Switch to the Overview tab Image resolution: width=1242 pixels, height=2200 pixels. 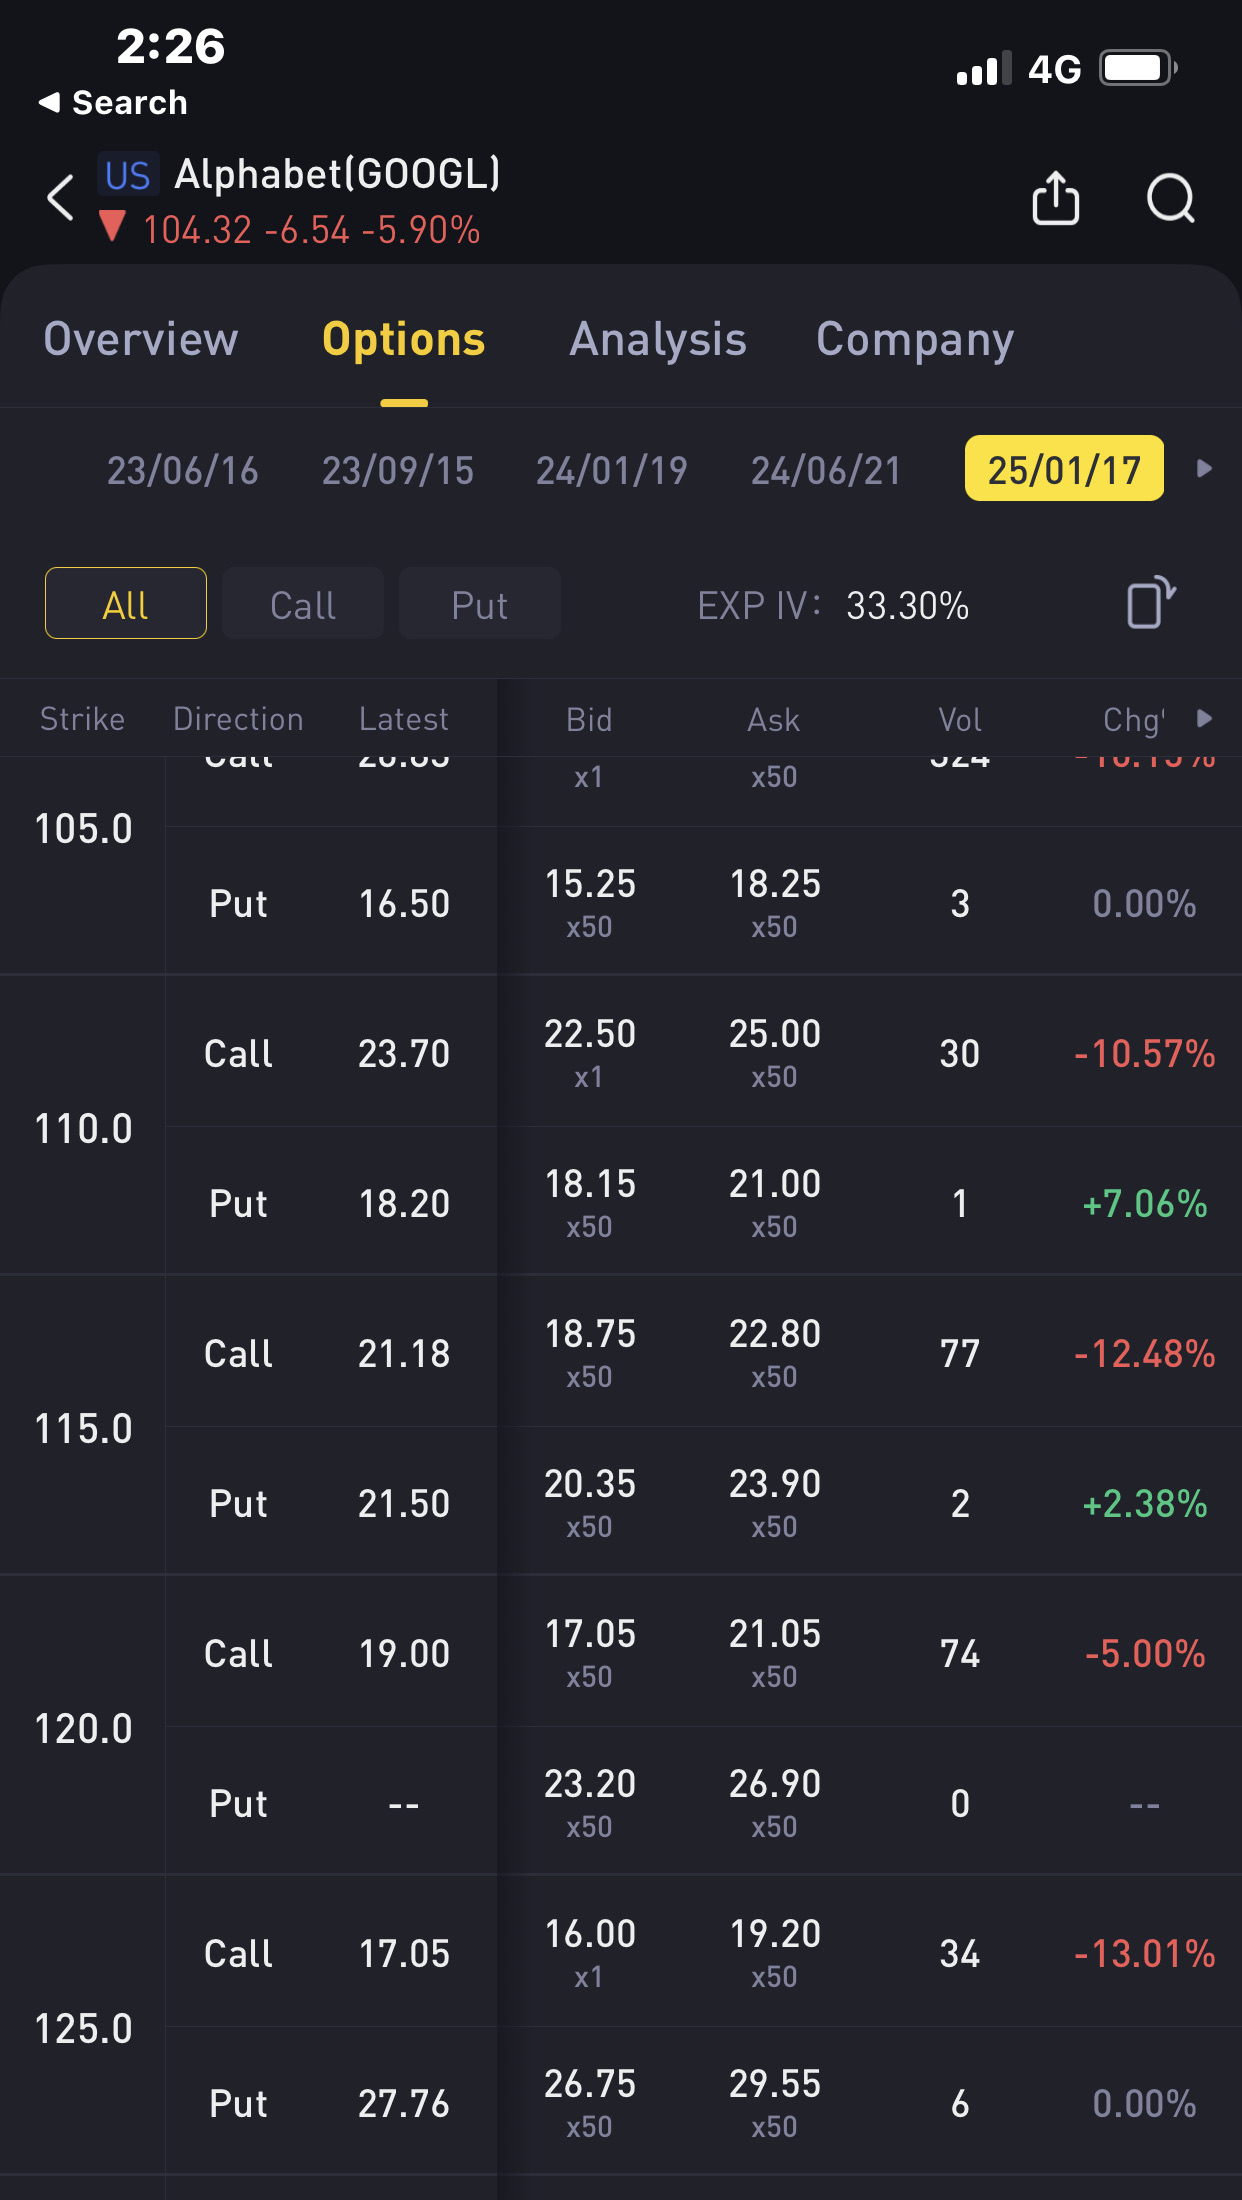(x=141, y=340)
